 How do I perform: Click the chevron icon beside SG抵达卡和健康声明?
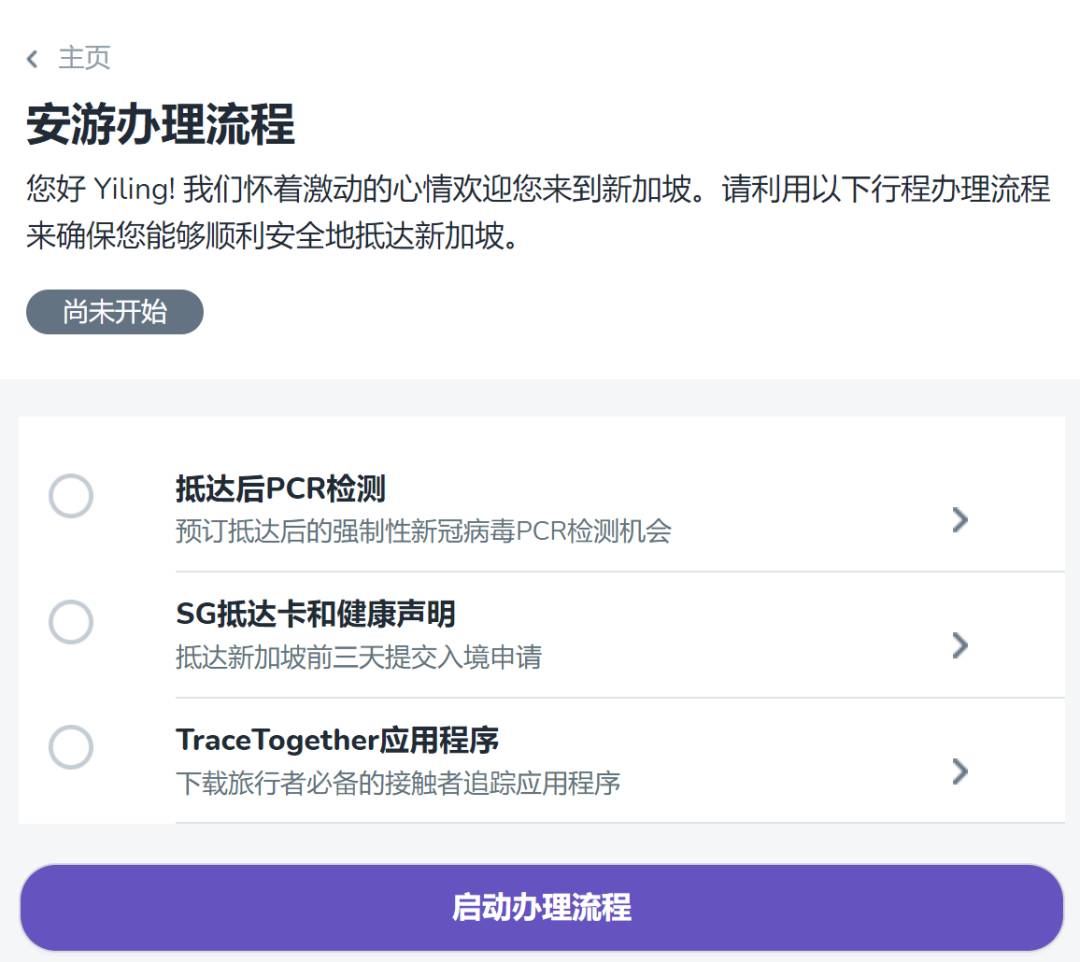click(960, 645)
